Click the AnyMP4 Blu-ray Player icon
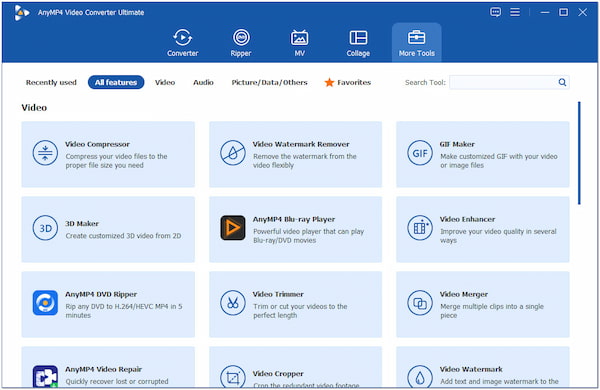Viewport: 600px width, 390px height. pyautogui.click(x=233, y=228)
